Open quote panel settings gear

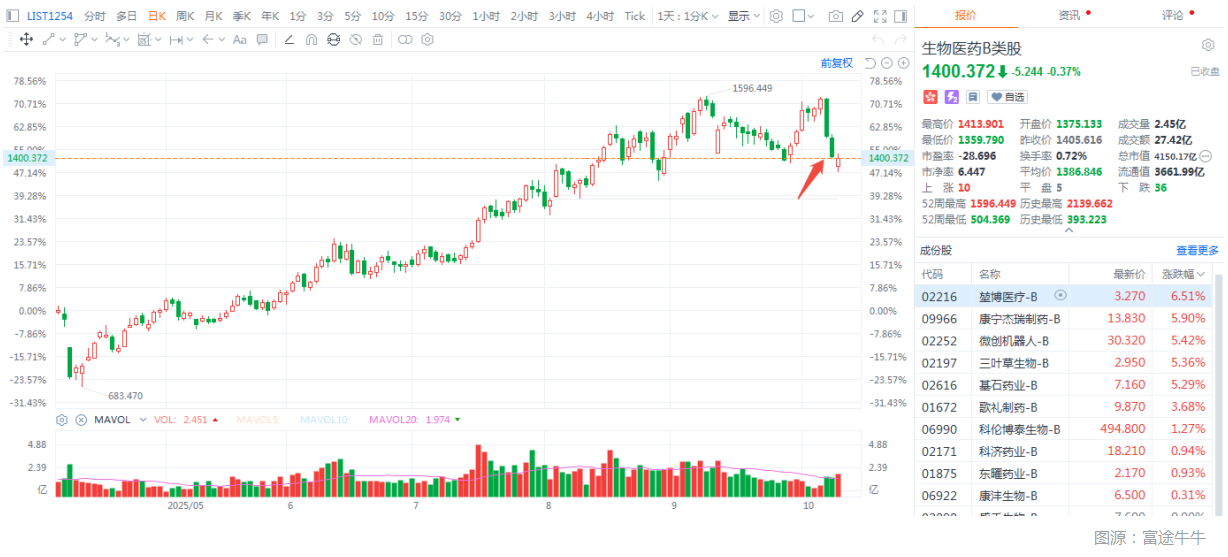point(1207,46)
